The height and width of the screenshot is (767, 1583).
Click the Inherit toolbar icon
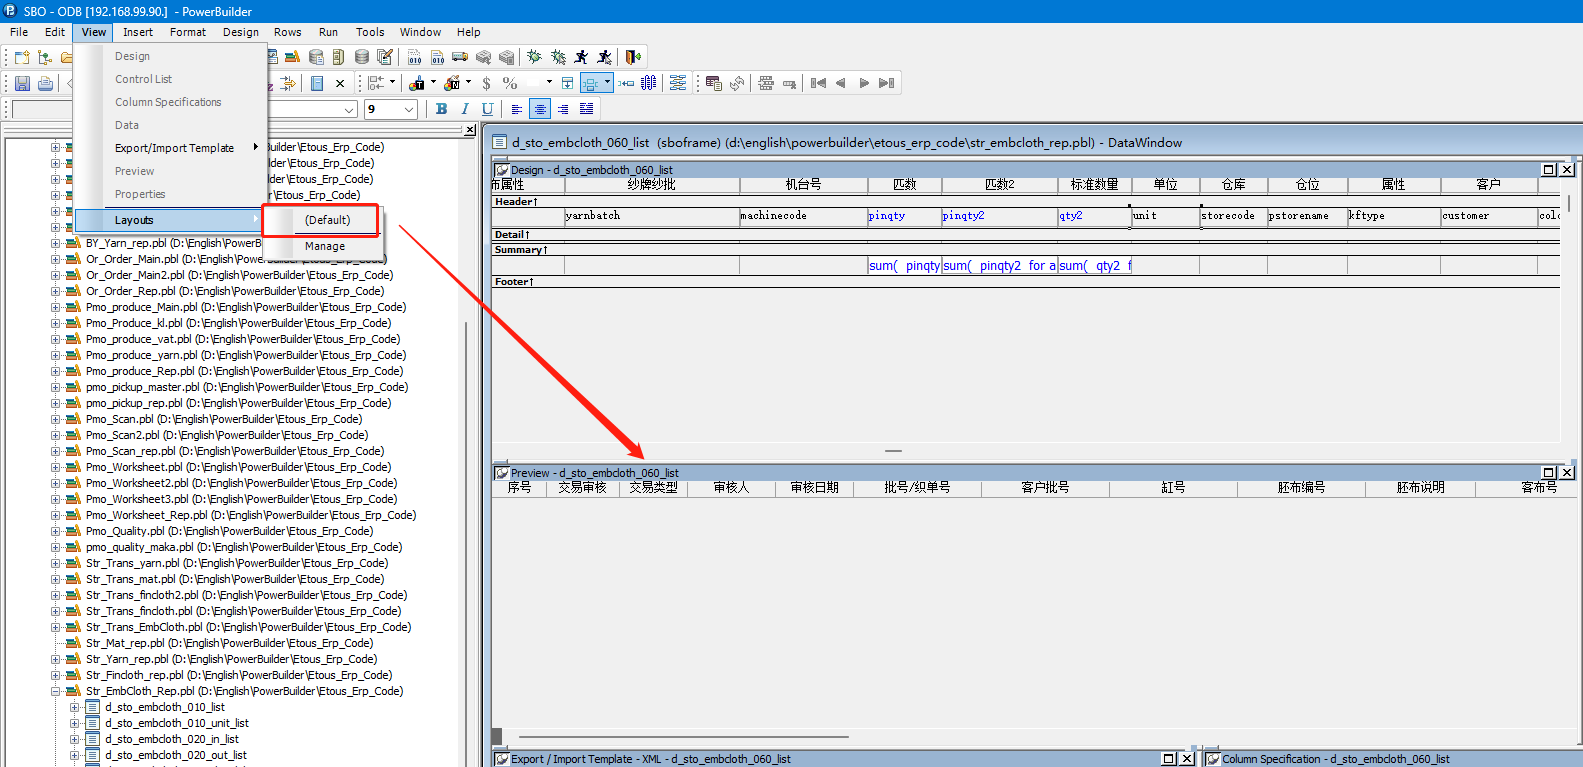45,57
